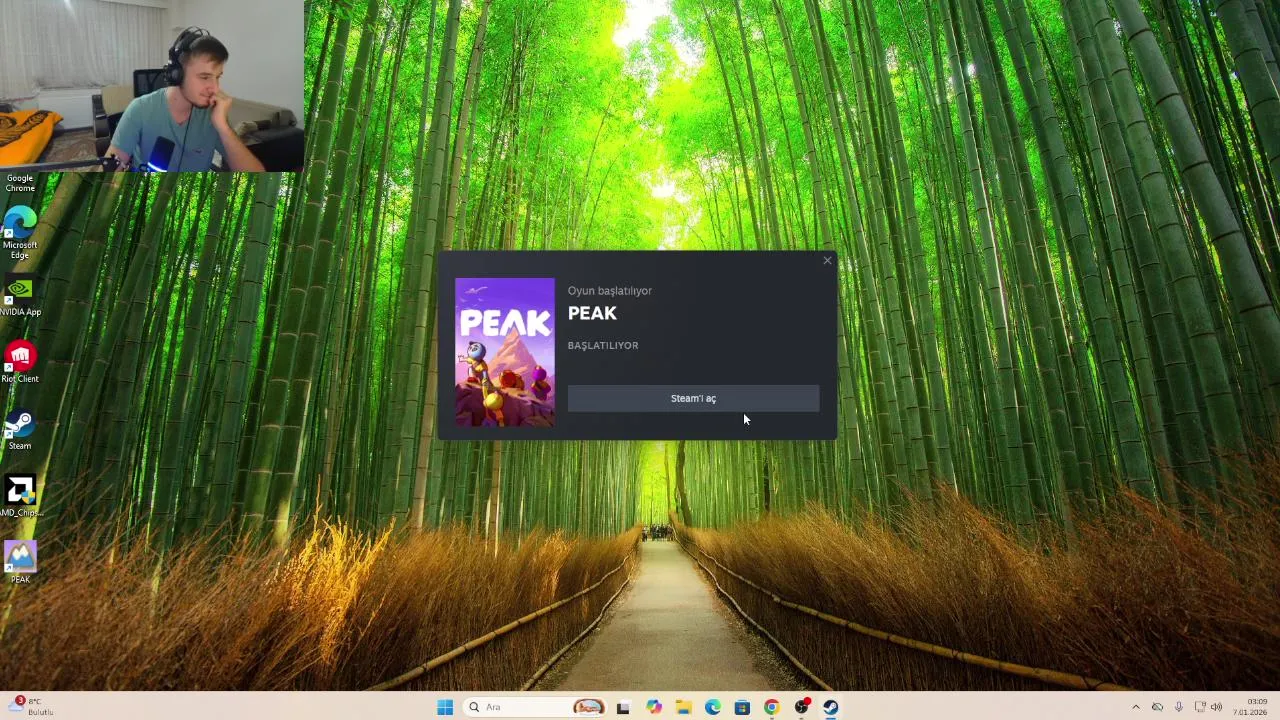Screen dimensions: 1280x720
Task: Click the taskbar "Ara" search box
Action: (536, 707)
